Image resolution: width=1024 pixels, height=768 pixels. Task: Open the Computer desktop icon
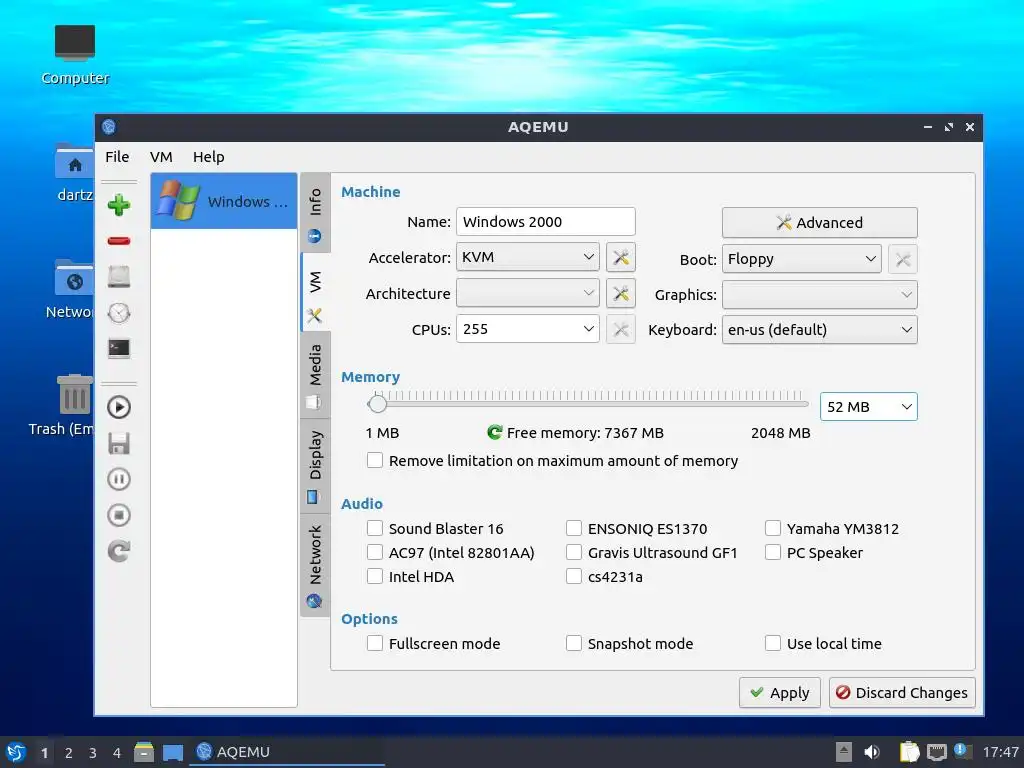pyautogui.click(x=75, y=55)
